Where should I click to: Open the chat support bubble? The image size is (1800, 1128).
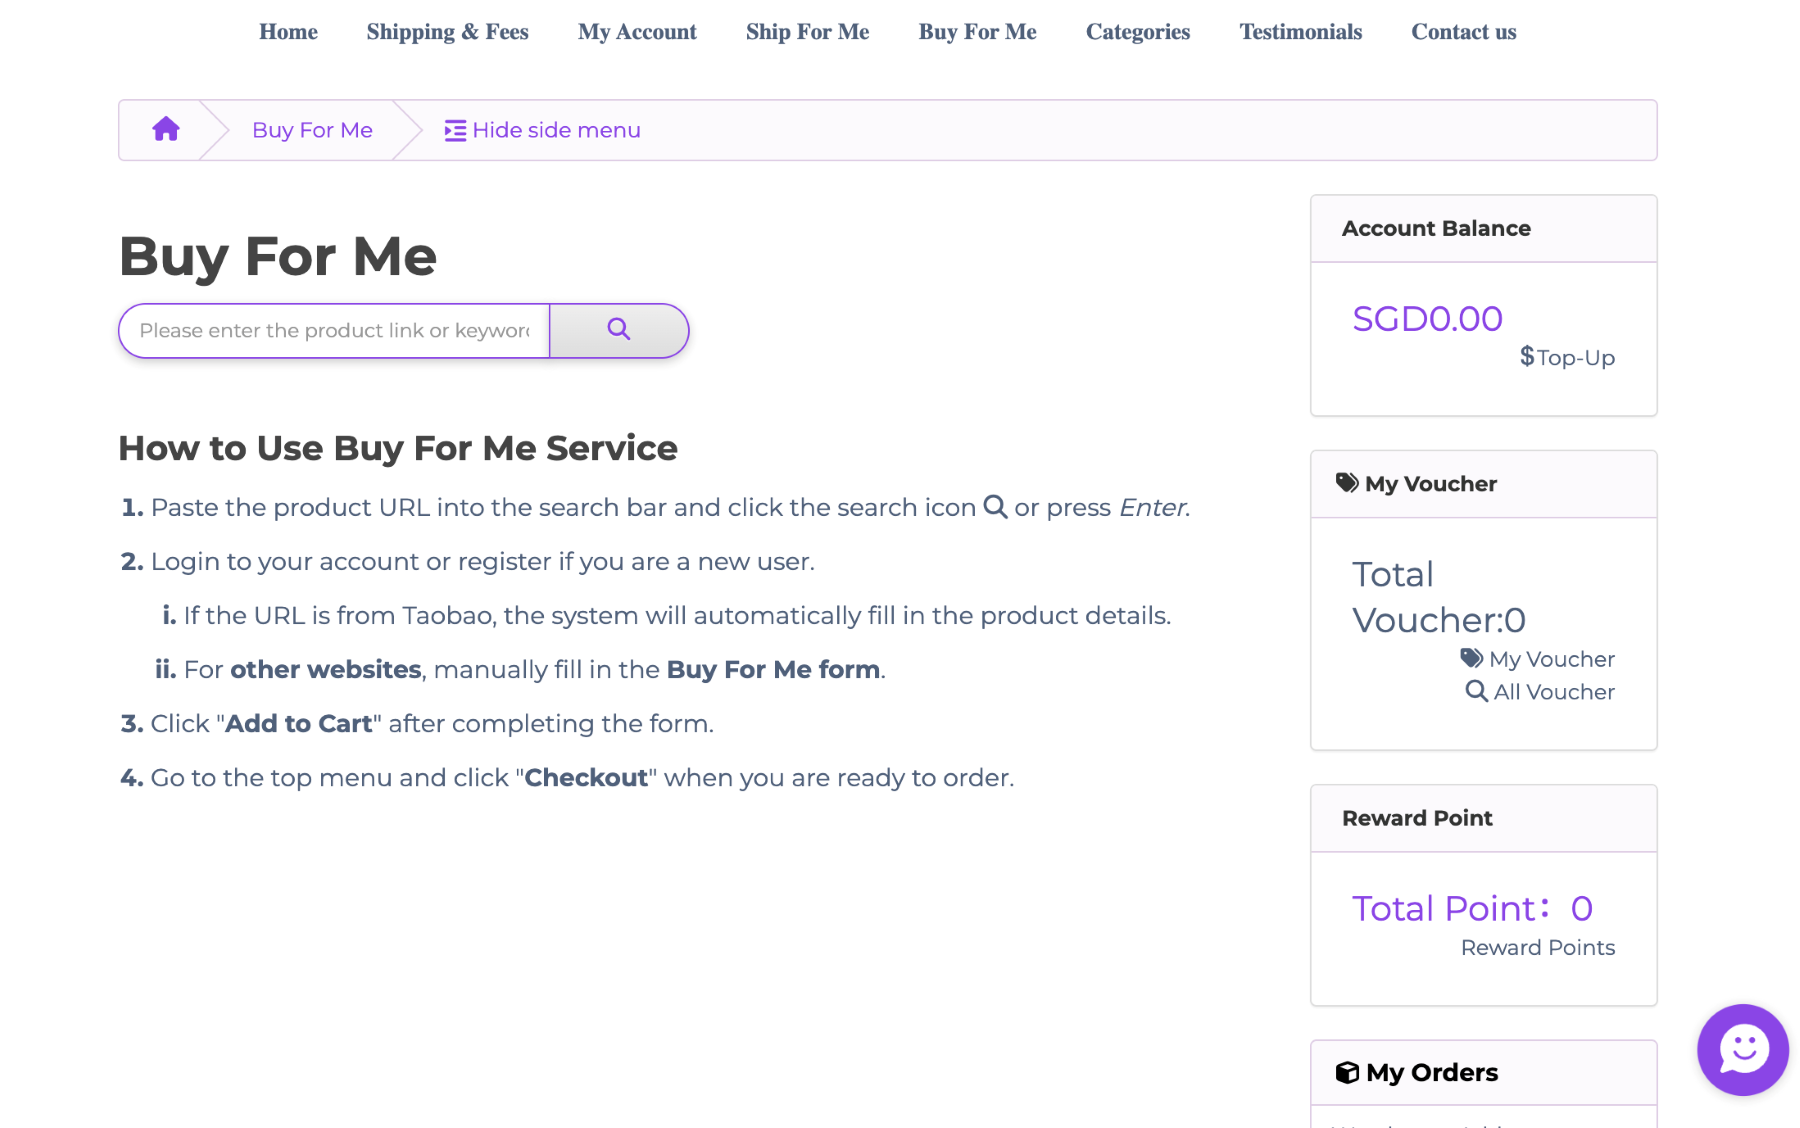click(1742, 1049)
